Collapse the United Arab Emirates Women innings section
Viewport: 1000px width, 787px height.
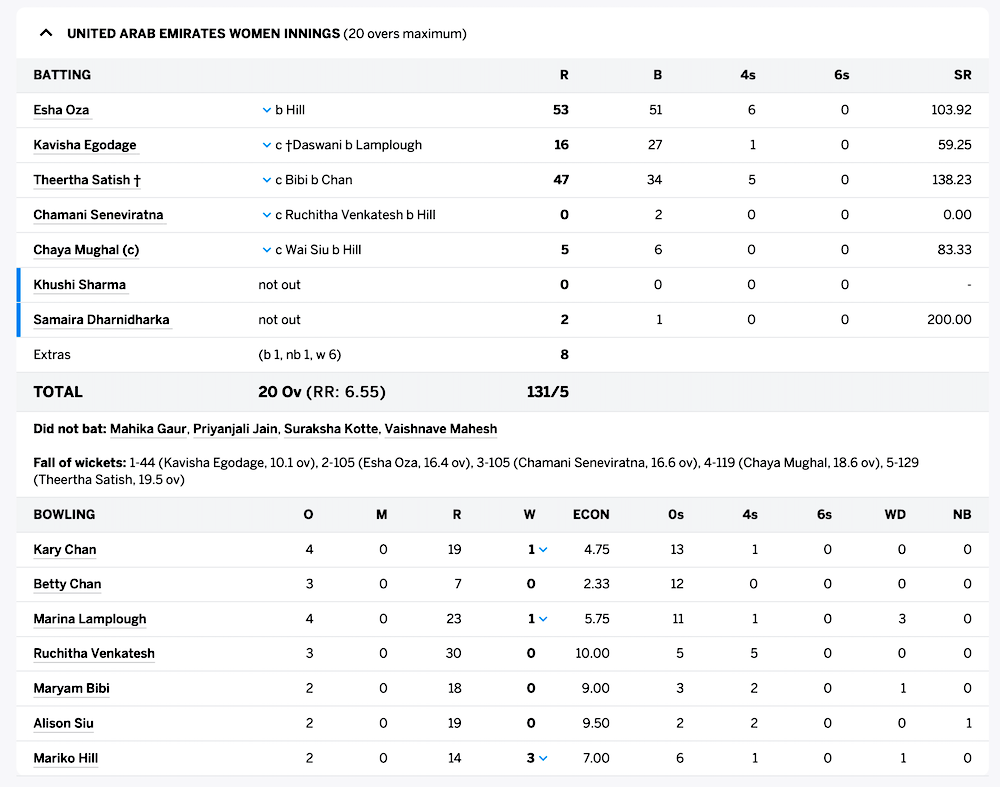pyautogui.click(x=46, y=33)
